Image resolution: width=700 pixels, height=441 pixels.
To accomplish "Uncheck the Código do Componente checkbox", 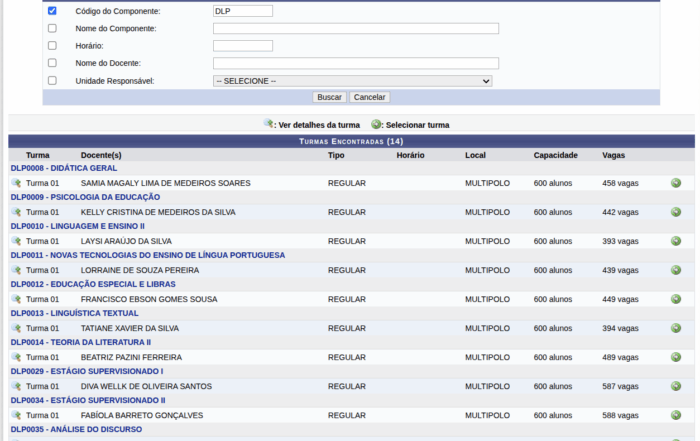I will coord(52,11).
